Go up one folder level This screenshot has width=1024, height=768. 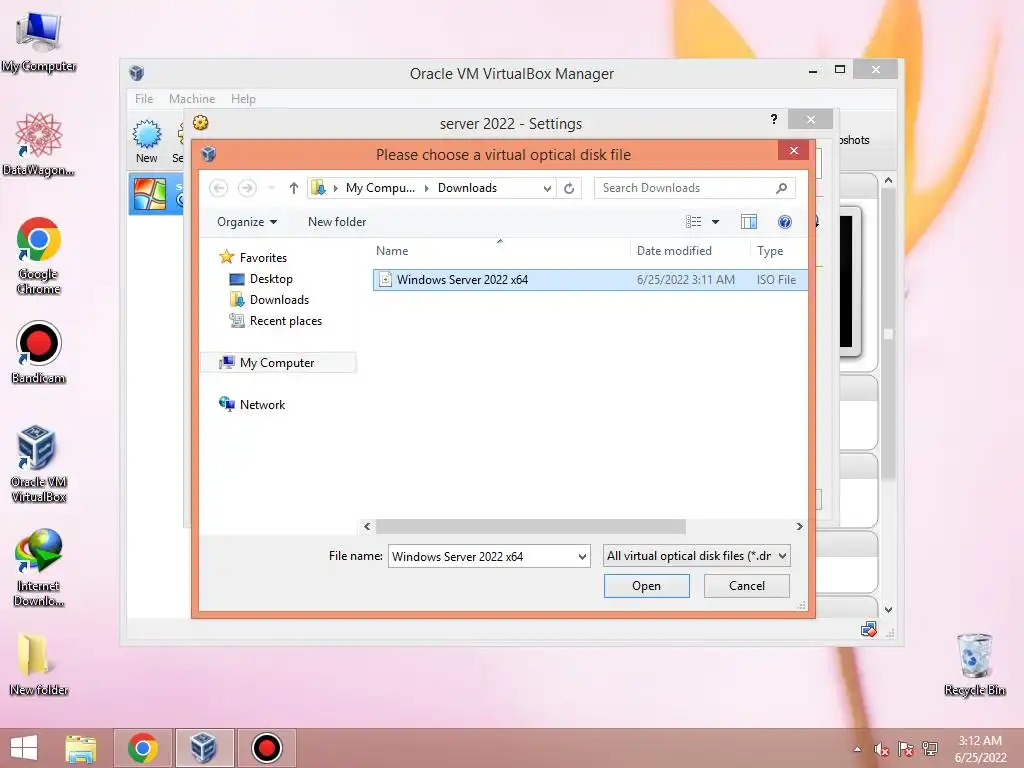click(294, 188)
